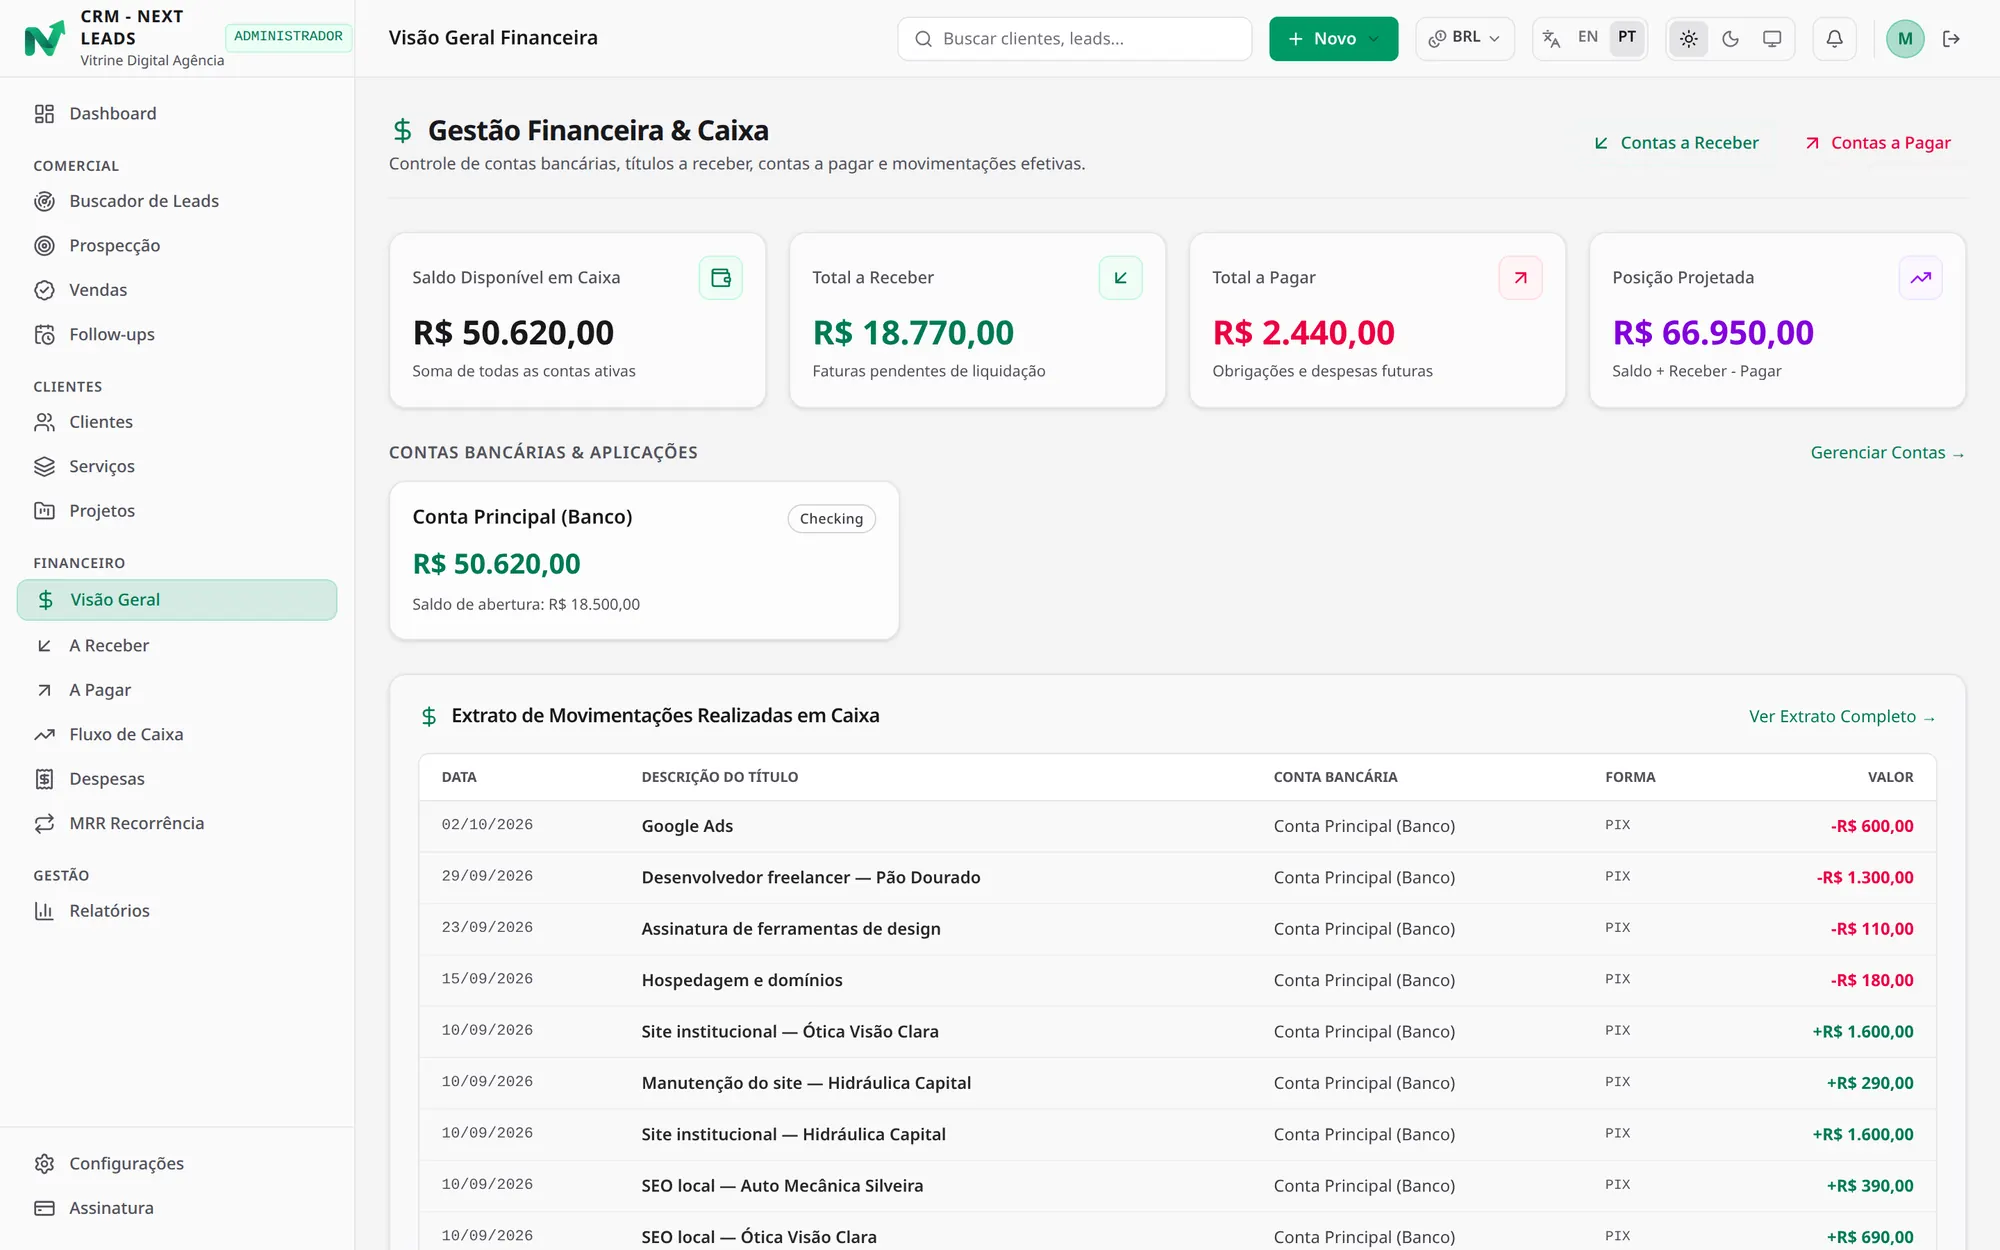Select Visão Geral in sidebar
The image size is (2000, 1250).
coord(177,600)
